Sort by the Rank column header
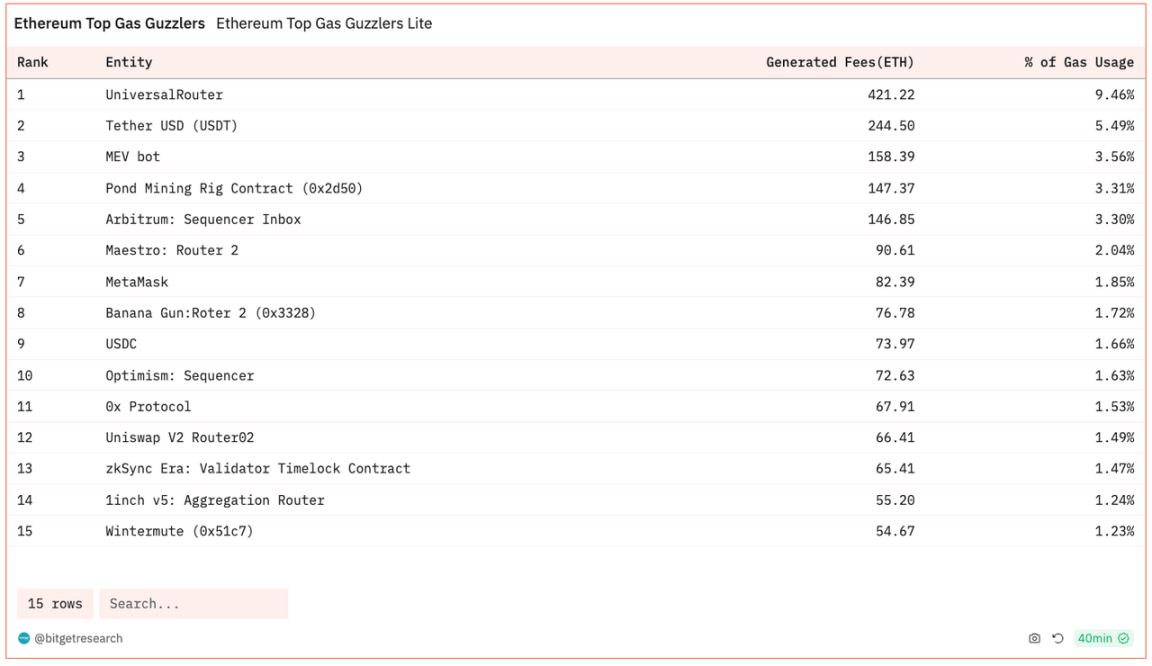 (x=33, y=62)
